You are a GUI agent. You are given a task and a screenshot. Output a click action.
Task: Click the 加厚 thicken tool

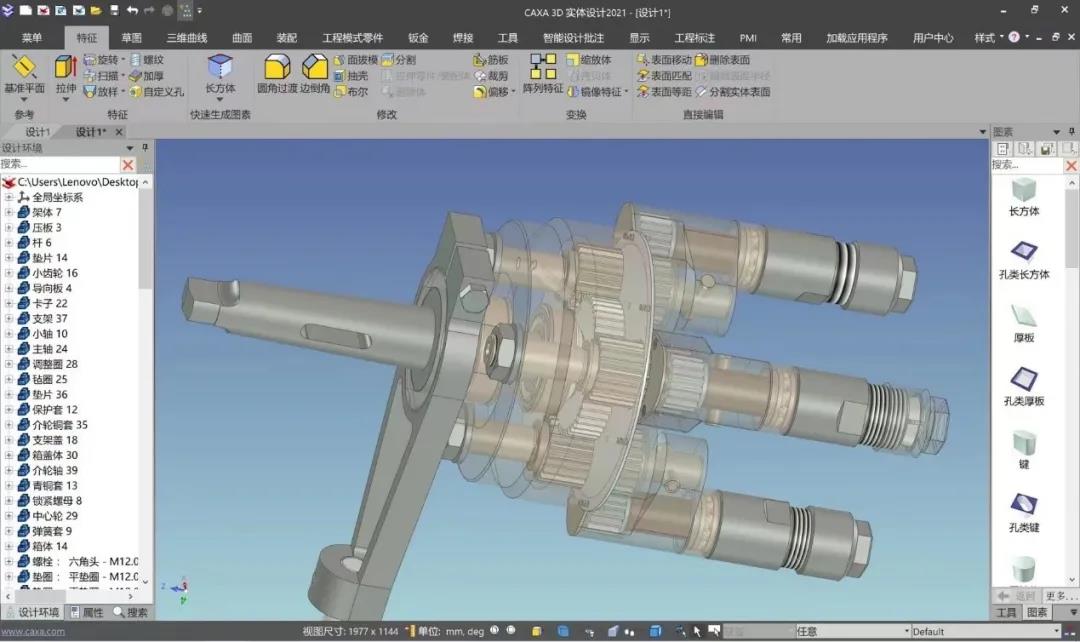(x=147, y=76)
